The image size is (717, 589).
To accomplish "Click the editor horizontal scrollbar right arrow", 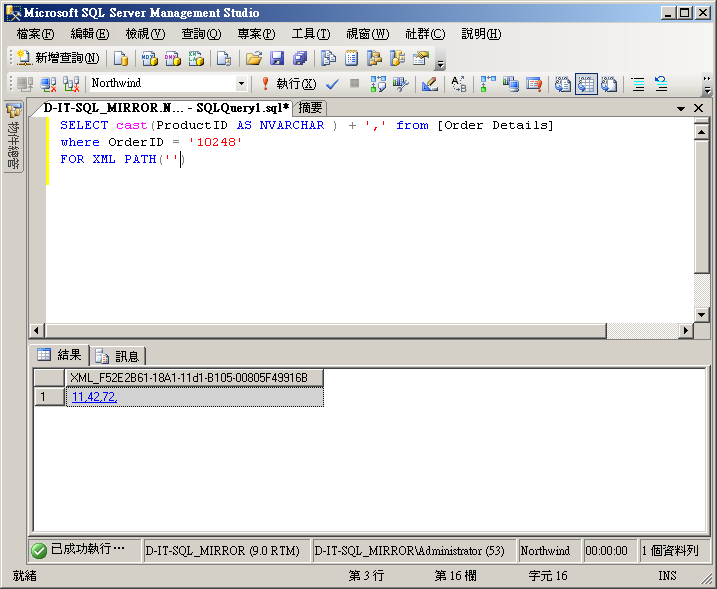I will tap(685, 330).
